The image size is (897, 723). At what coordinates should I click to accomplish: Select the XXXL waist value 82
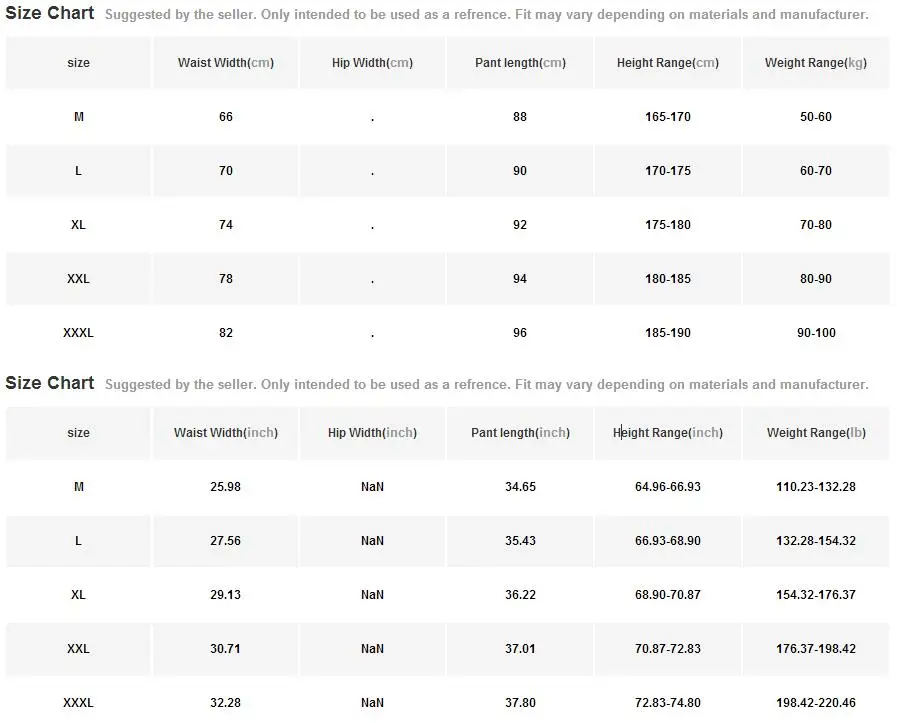(x=225, y=333)
